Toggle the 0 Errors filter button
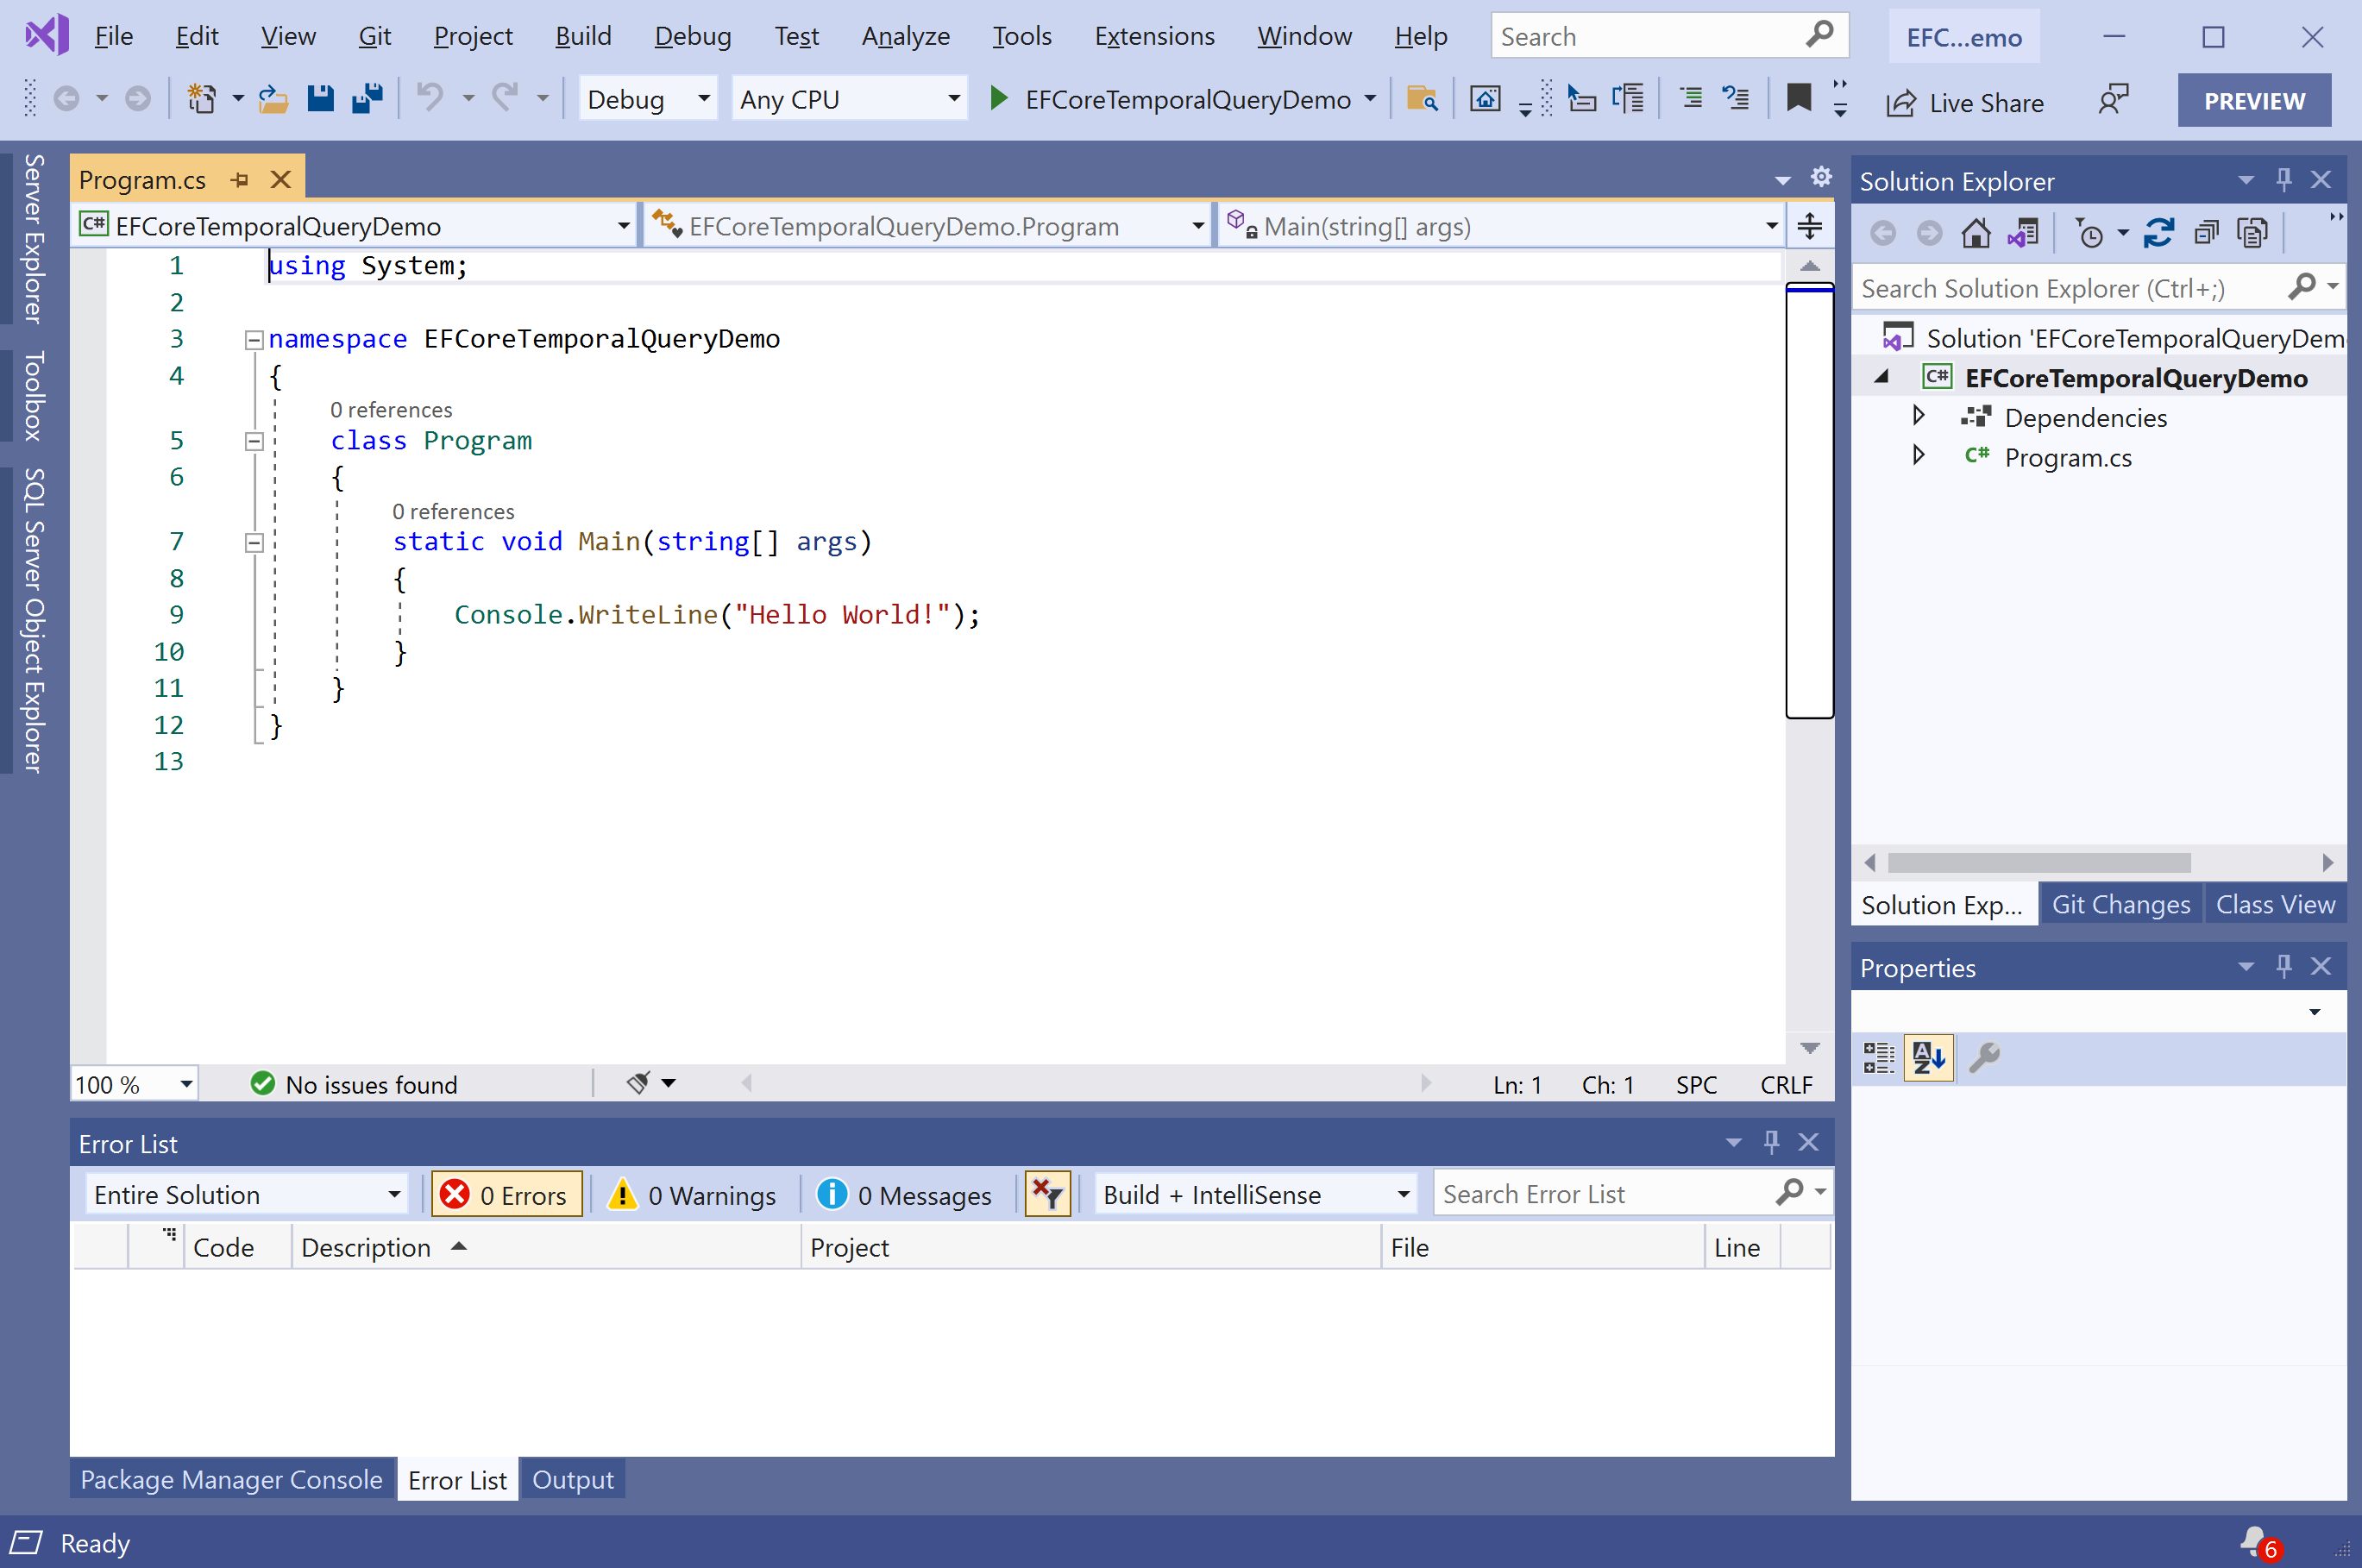The width and height of the screenshot is (2362, 1568). [506, 1194]
